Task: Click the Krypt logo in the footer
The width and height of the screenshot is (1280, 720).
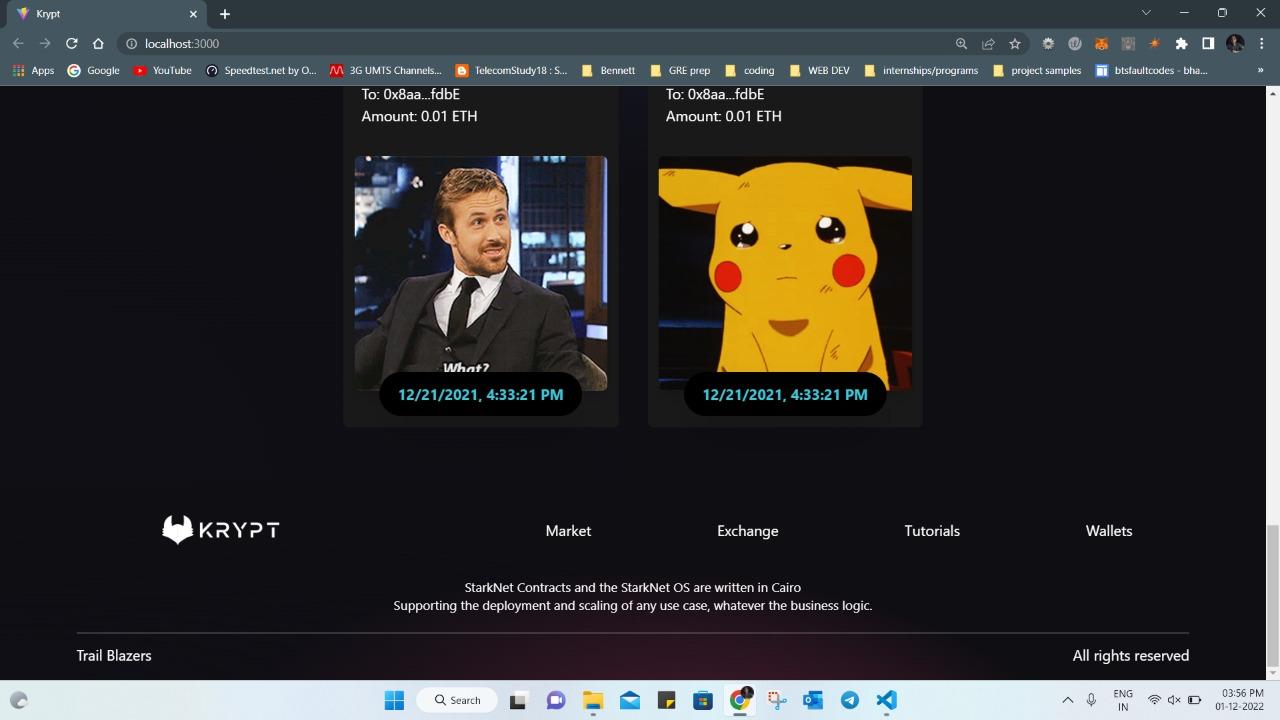Action: [x=221, y=530]
